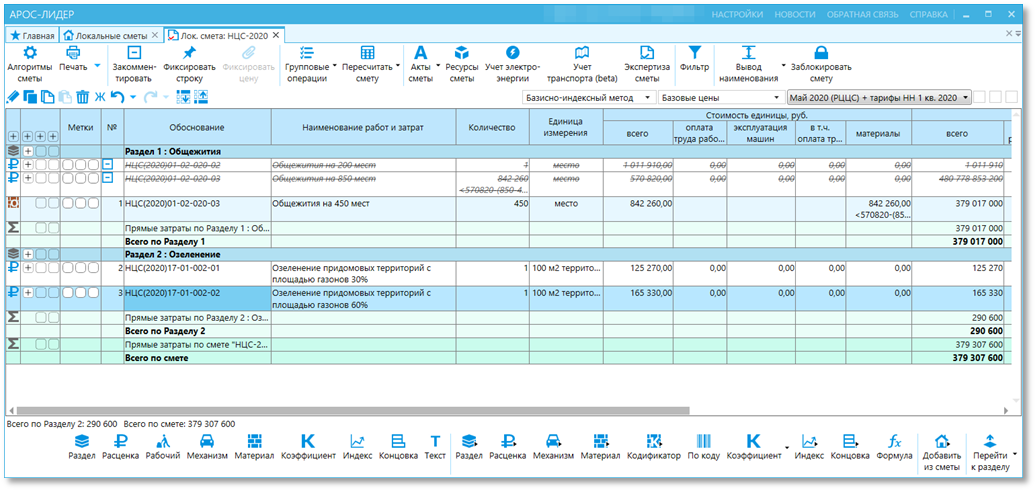Toggle first Метки checkbox for НЦС(2020)17-01-002-02
Screen dimensions: 1036x491
pos(67,293)
